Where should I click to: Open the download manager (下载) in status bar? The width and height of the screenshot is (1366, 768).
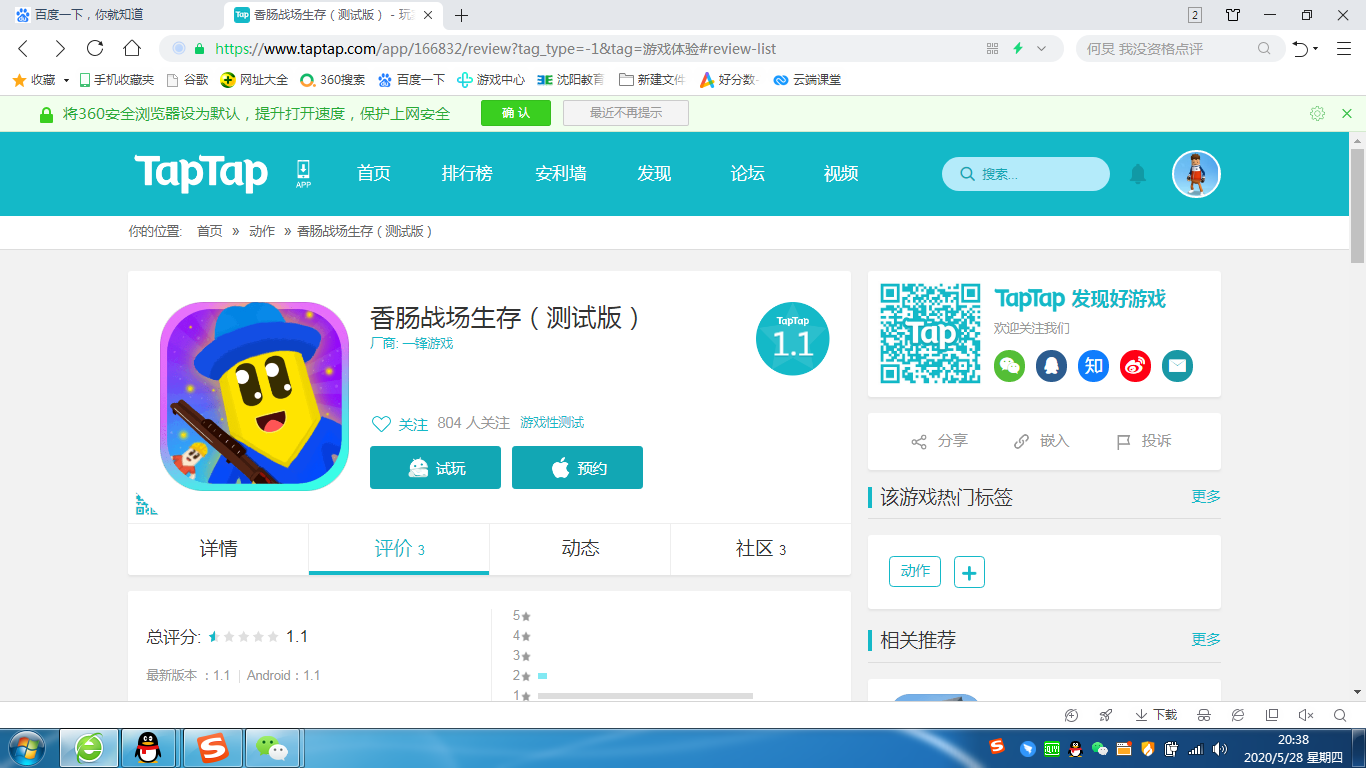pyautogui.click(x=1156, y=715)
